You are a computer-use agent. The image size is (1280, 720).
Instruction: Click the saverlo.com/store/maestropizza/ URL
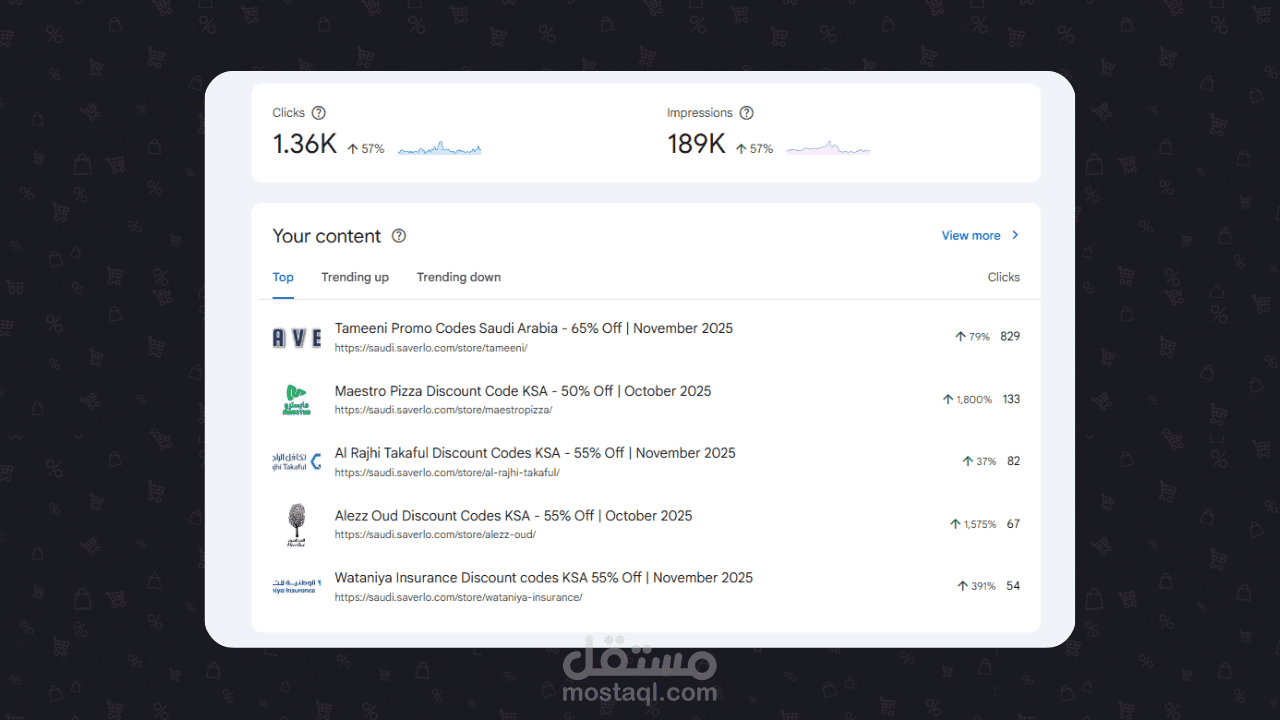pyautogui.click(x=443, y=410)
